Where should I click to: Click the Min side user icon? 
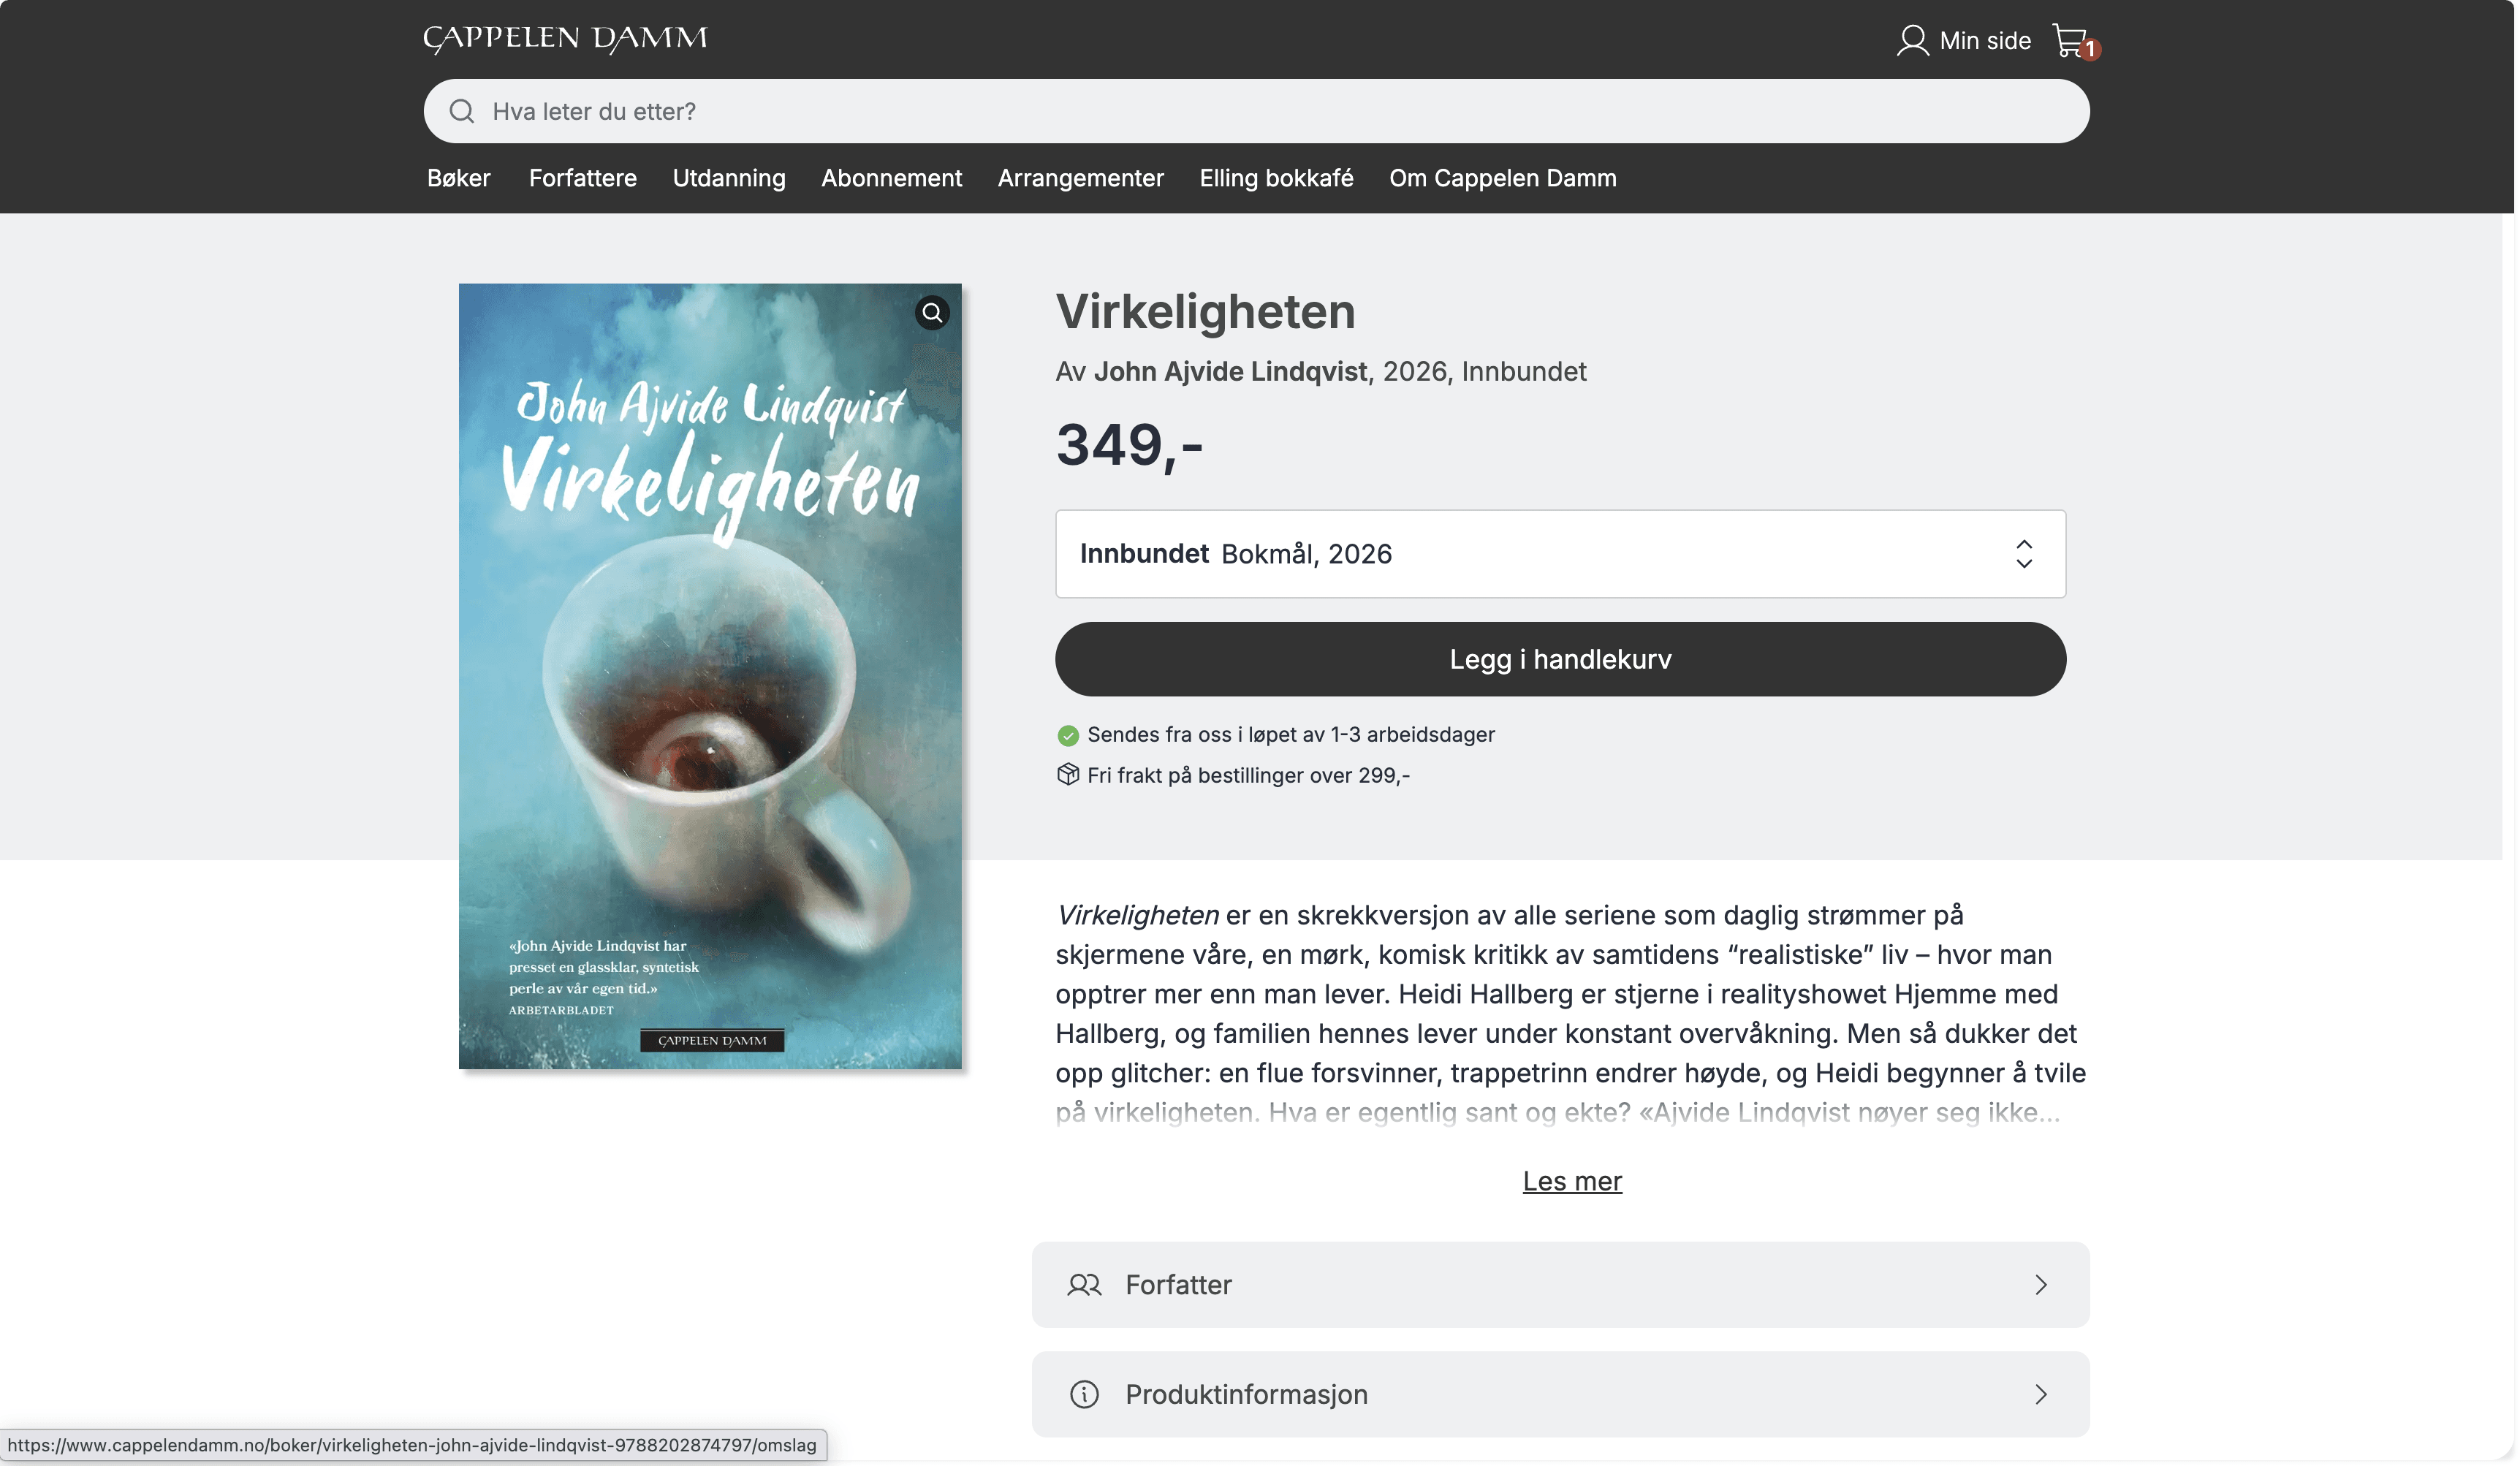[1912, 41]
